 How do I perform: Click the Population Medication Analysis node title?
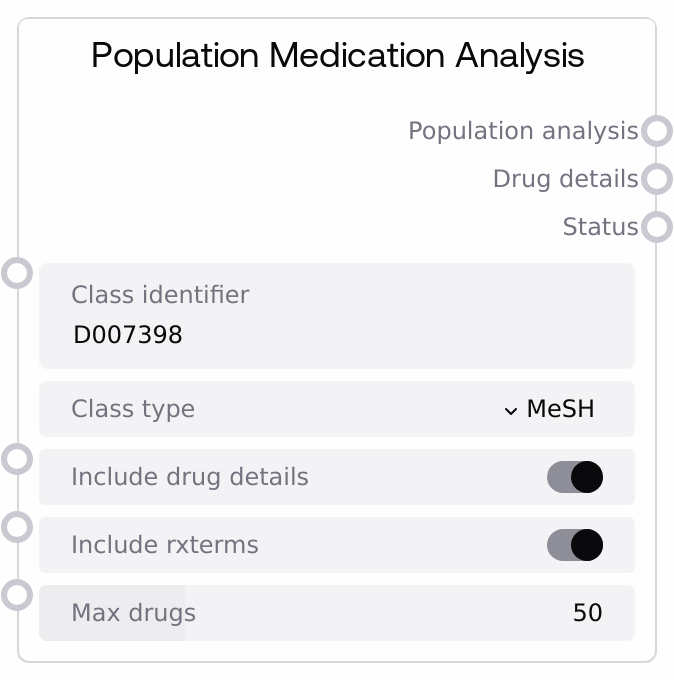point(337,55)
